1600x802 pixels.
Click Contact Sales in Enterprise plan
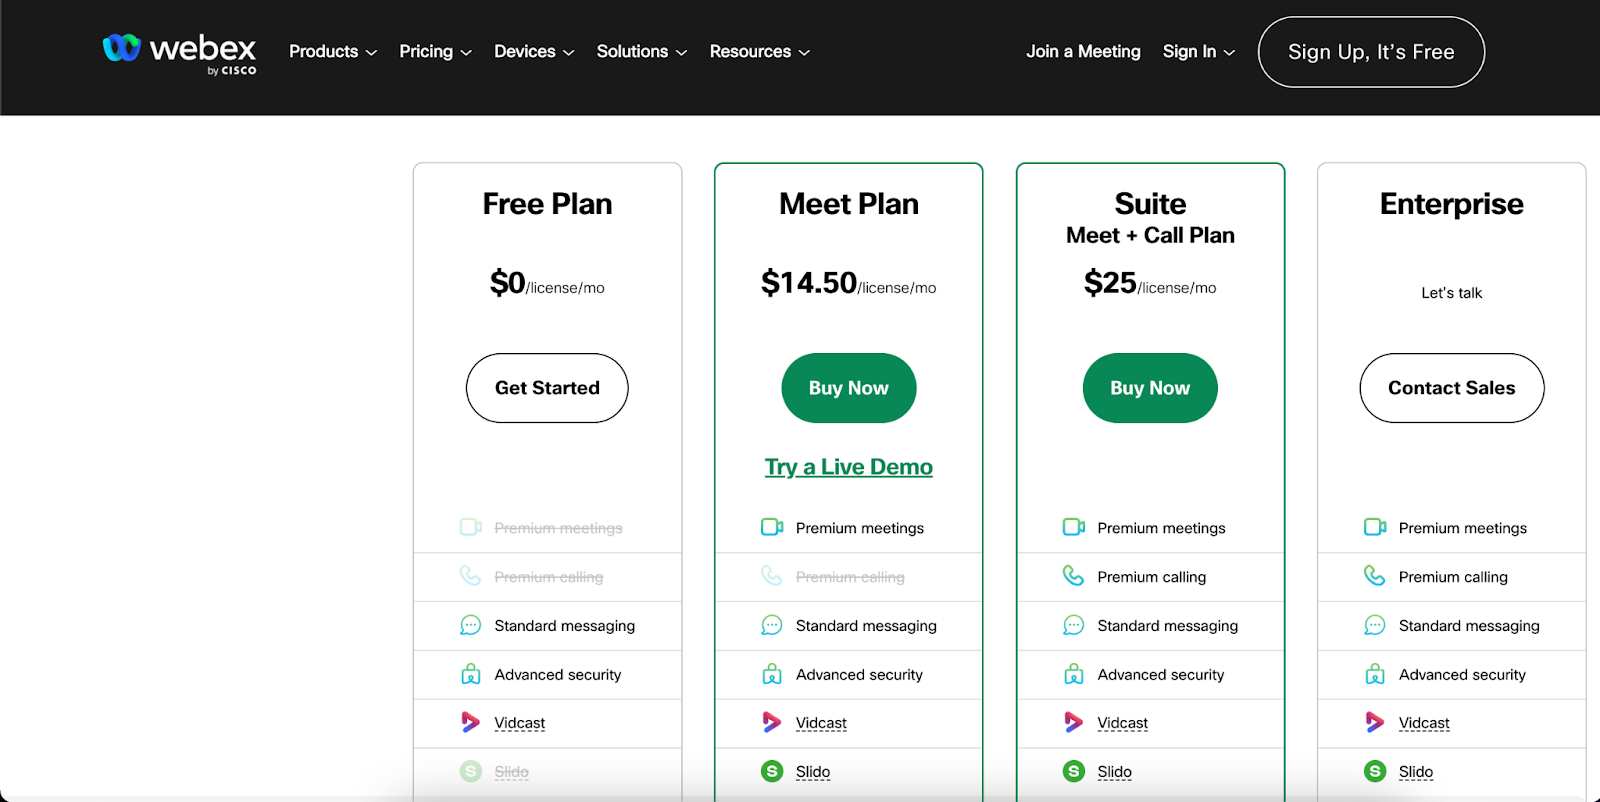[x=1451, y=388]
